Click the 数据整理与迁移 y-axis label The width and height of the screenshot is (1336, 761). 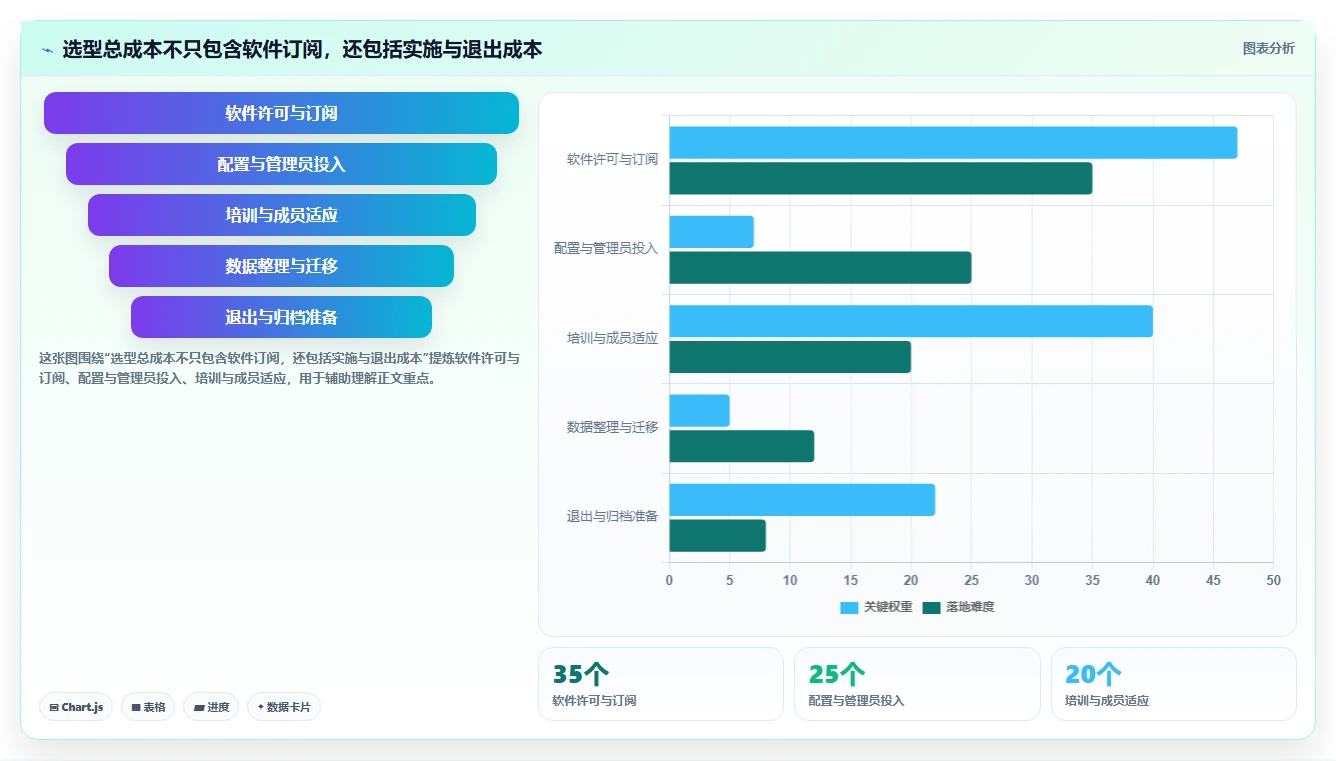click(x=612, y=427)
